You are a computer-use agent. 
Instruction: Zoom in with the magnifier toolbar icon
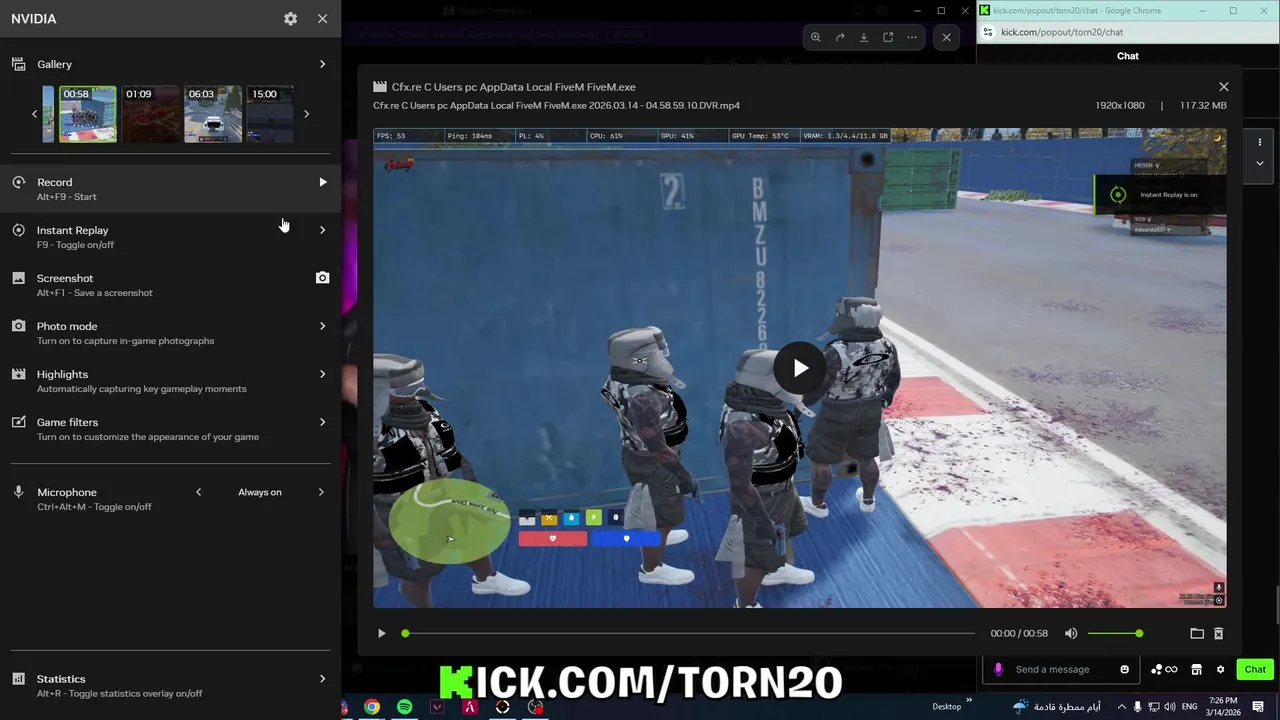815,37
